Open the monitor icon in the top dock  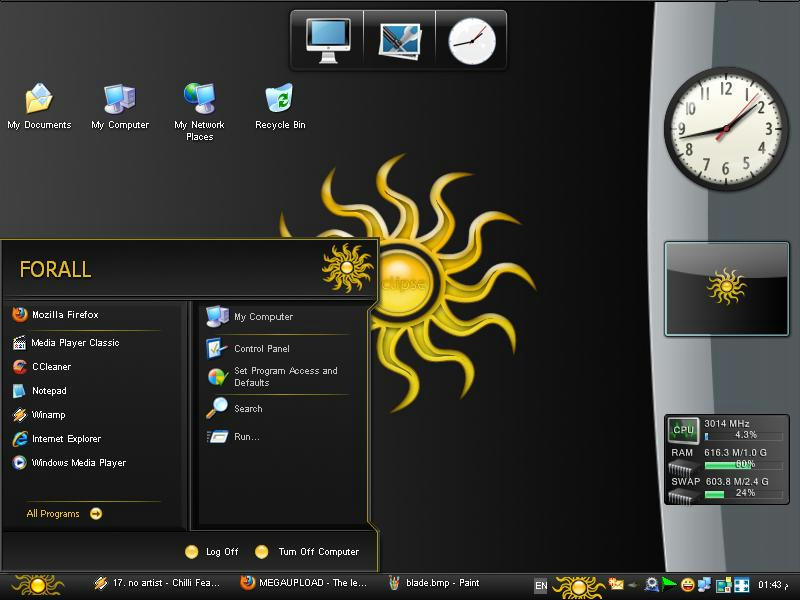click(x=328, y=40)
